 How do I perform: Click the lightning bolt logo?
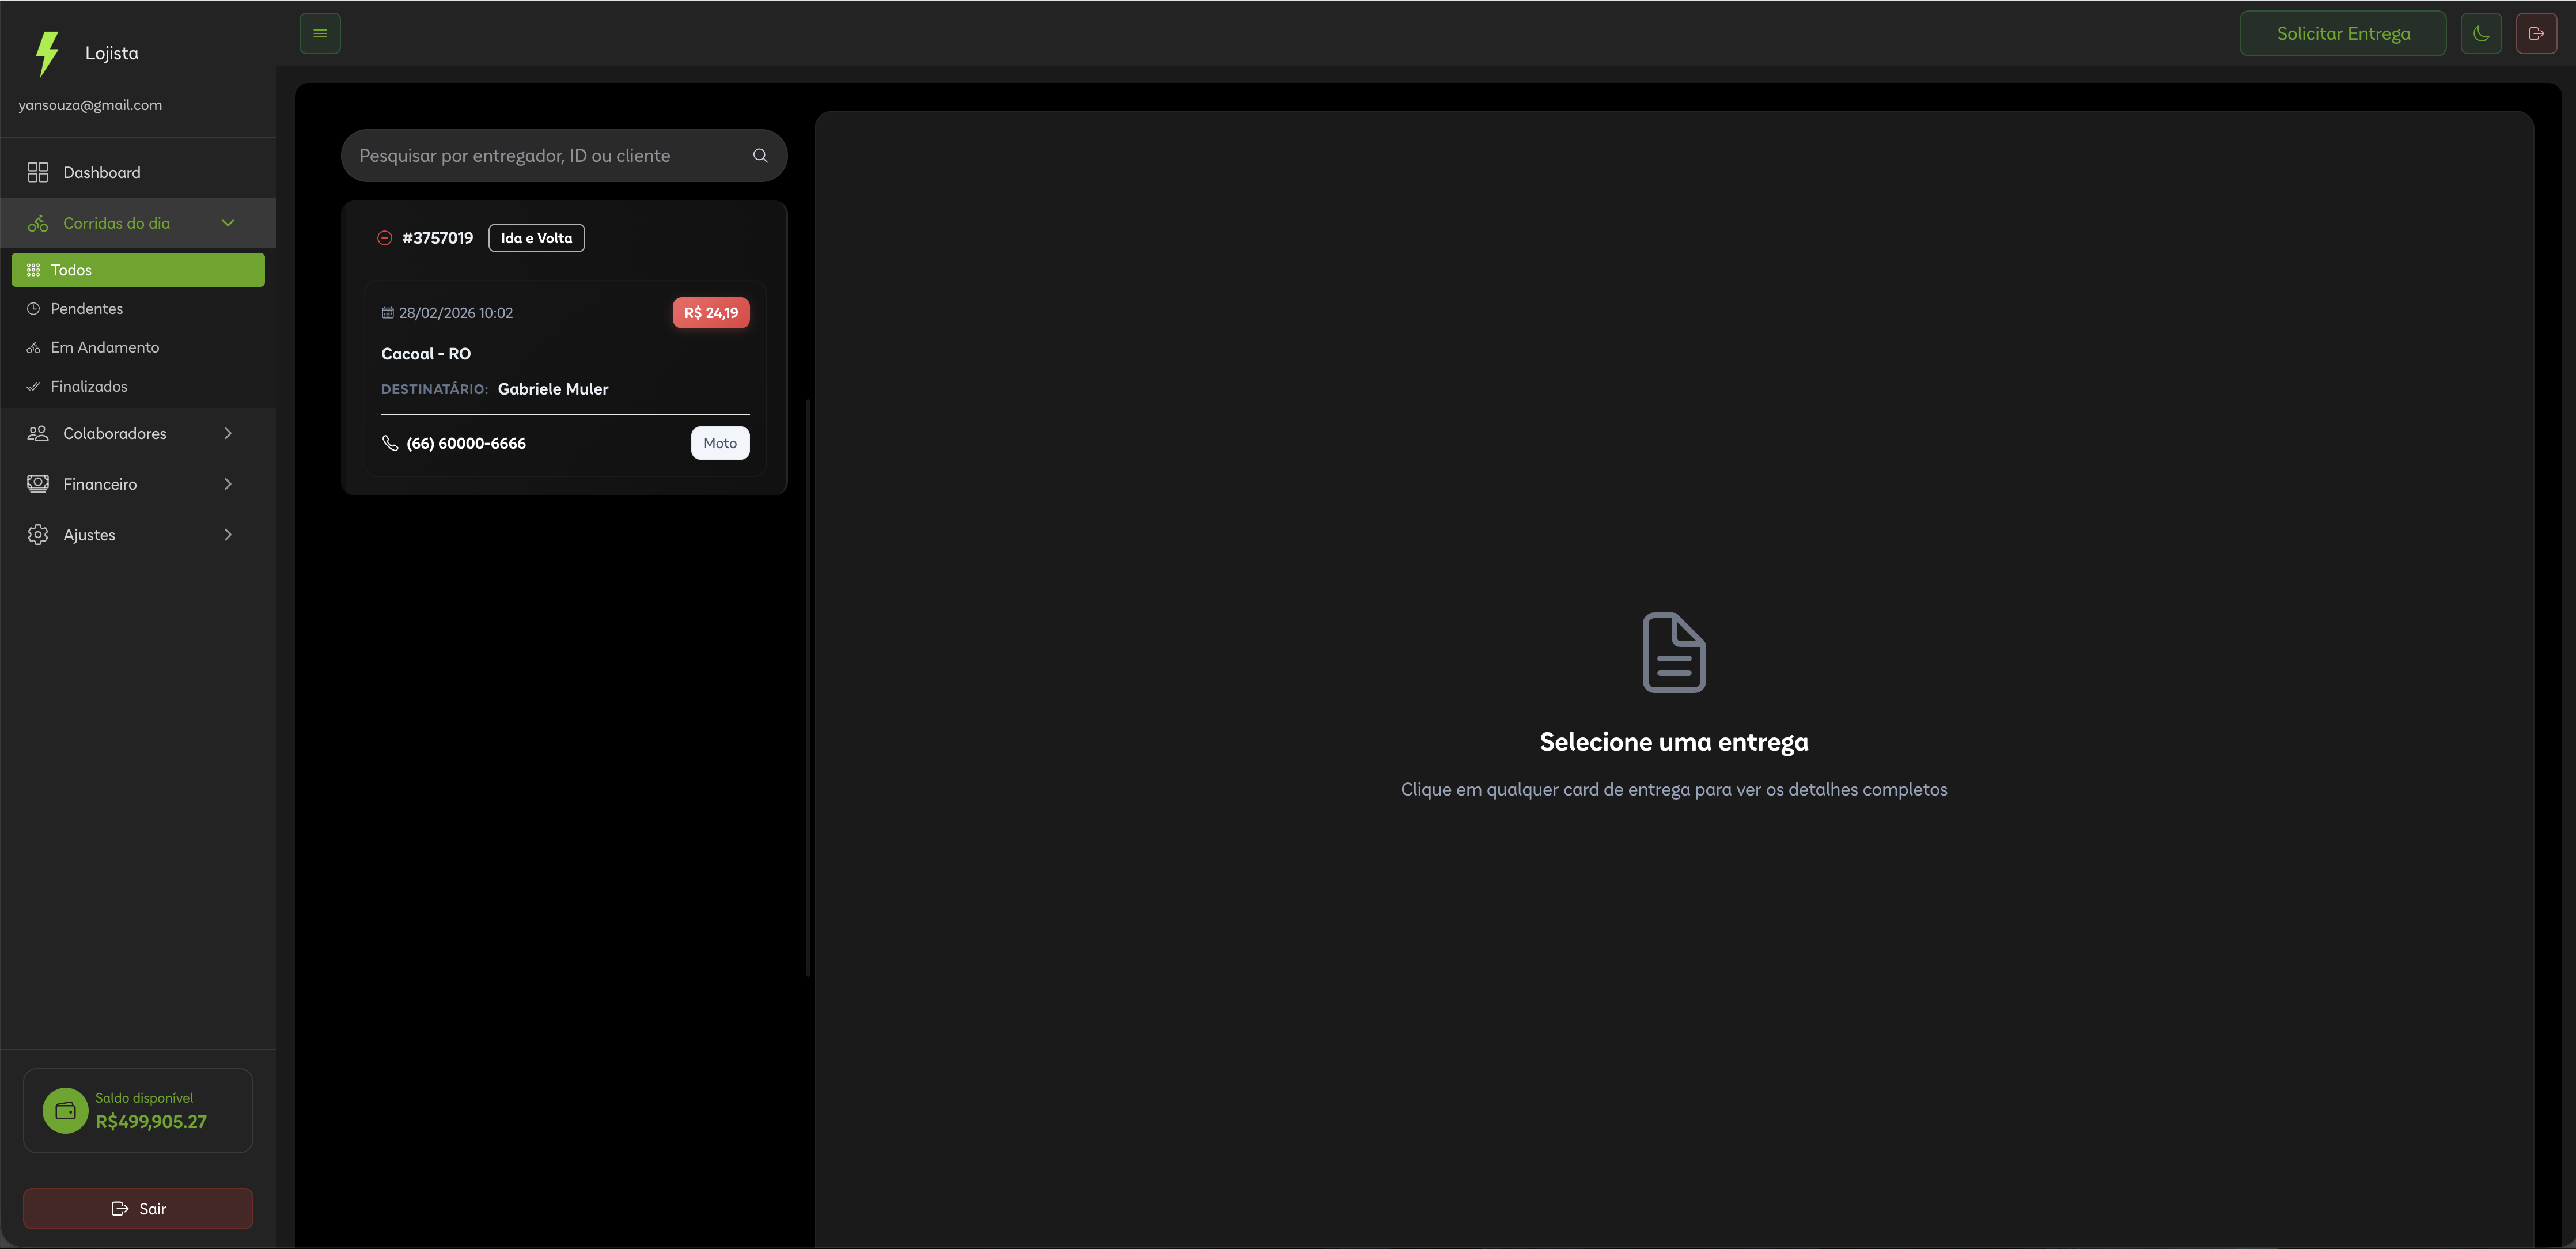pos(47,53)
